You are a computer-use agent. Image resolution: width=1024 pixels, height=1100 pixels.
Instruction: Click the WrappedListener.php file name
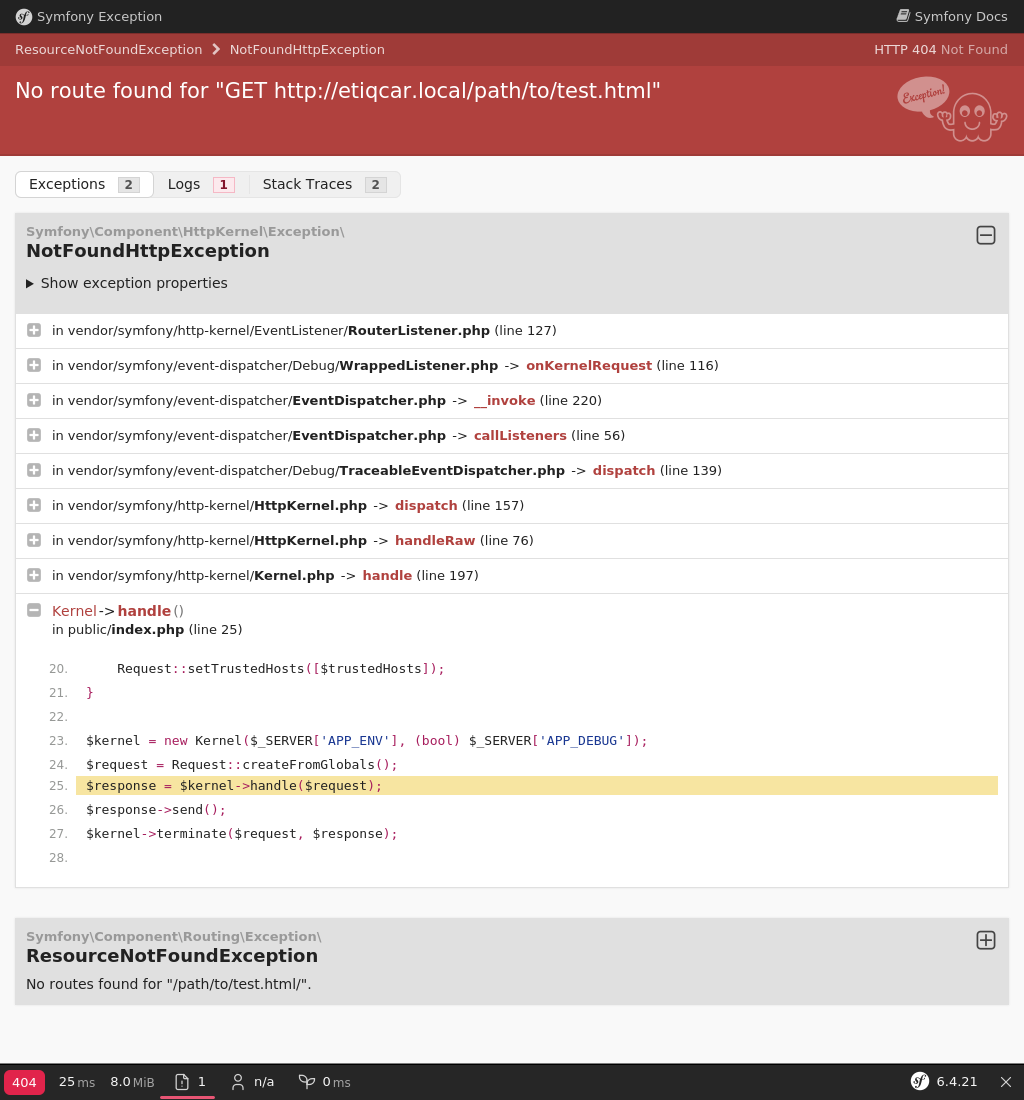pos(419,365)
